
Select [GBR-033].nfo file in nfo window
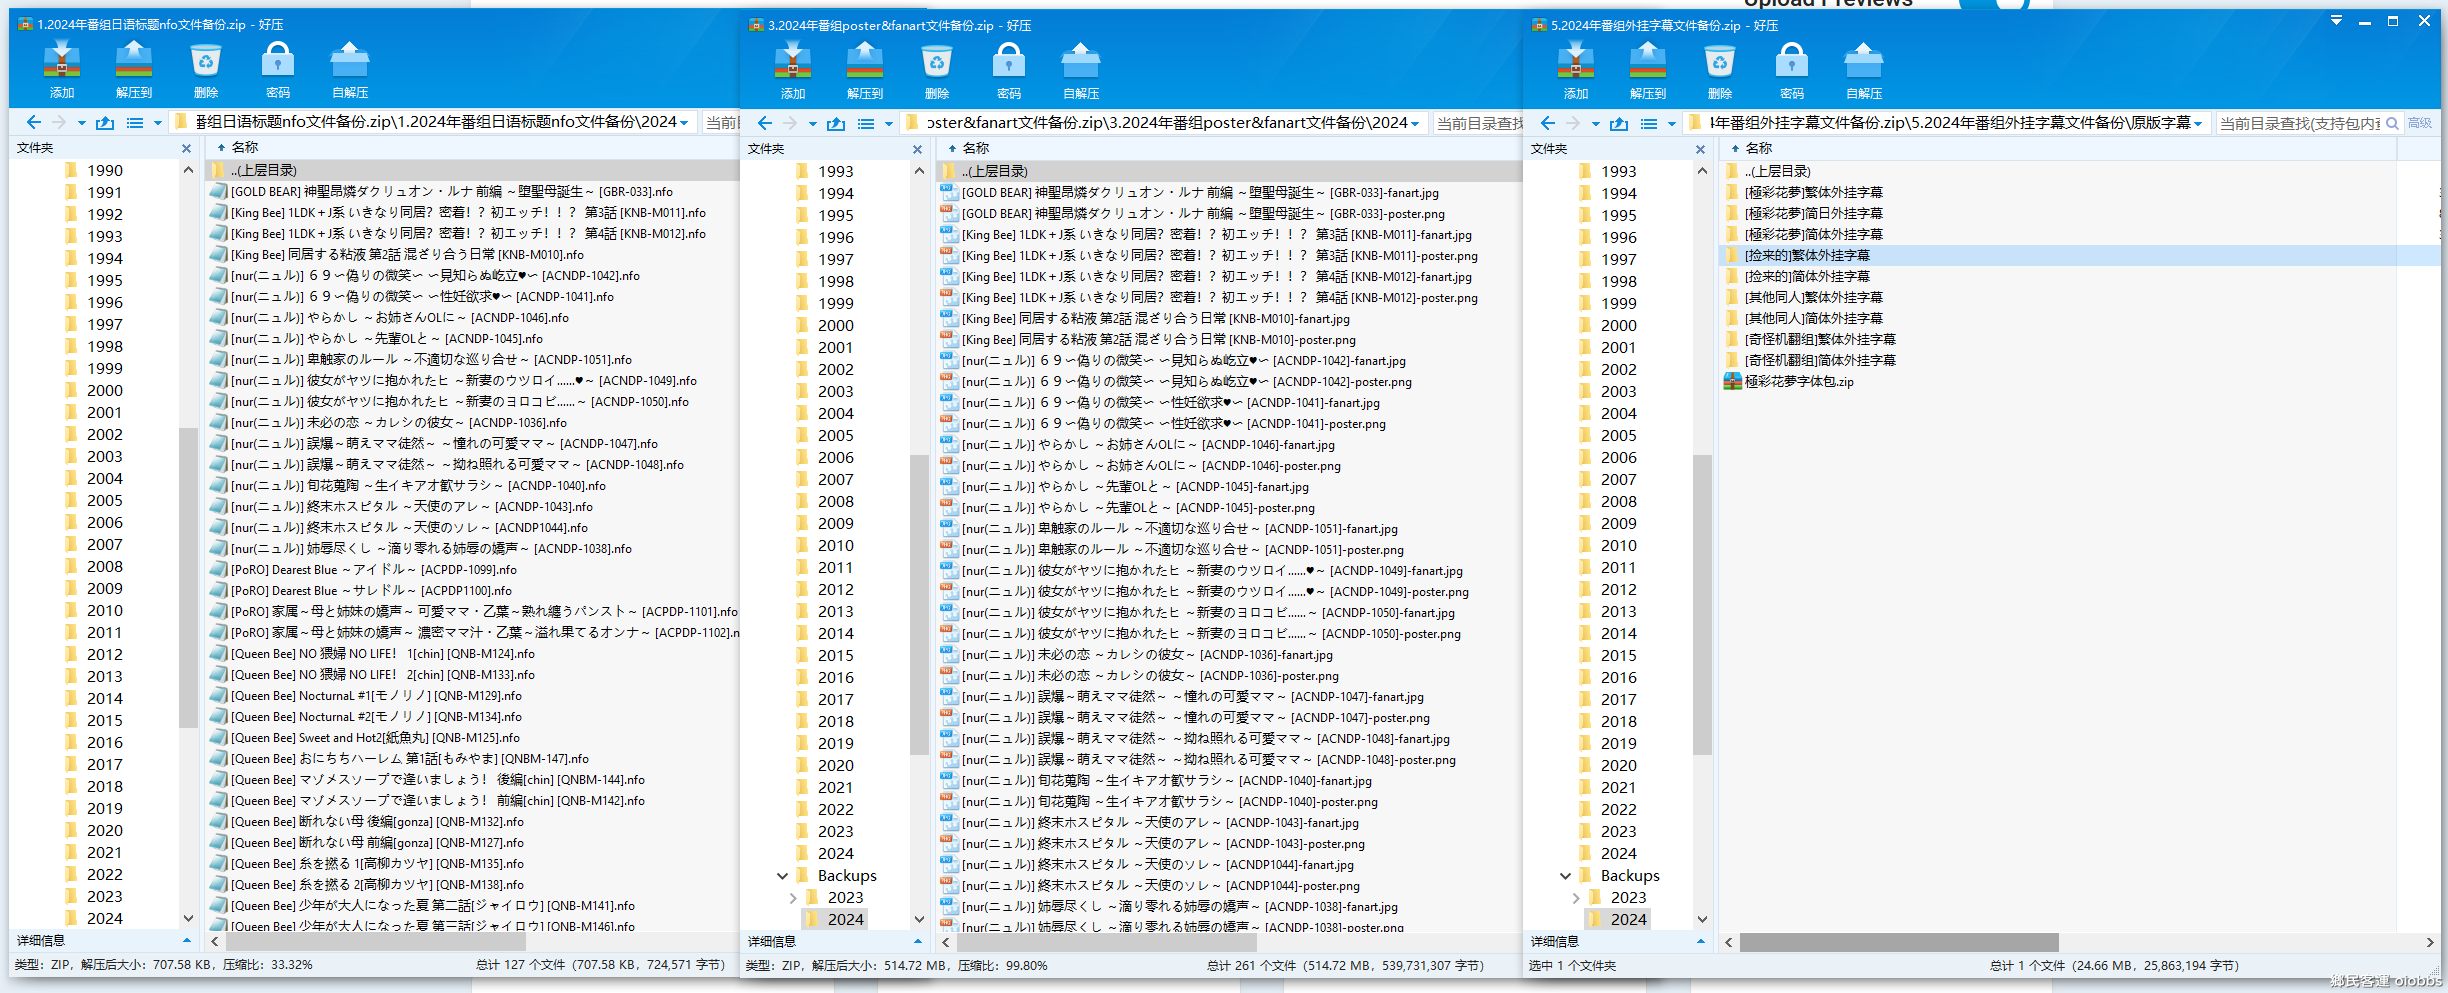coord(451,191)
